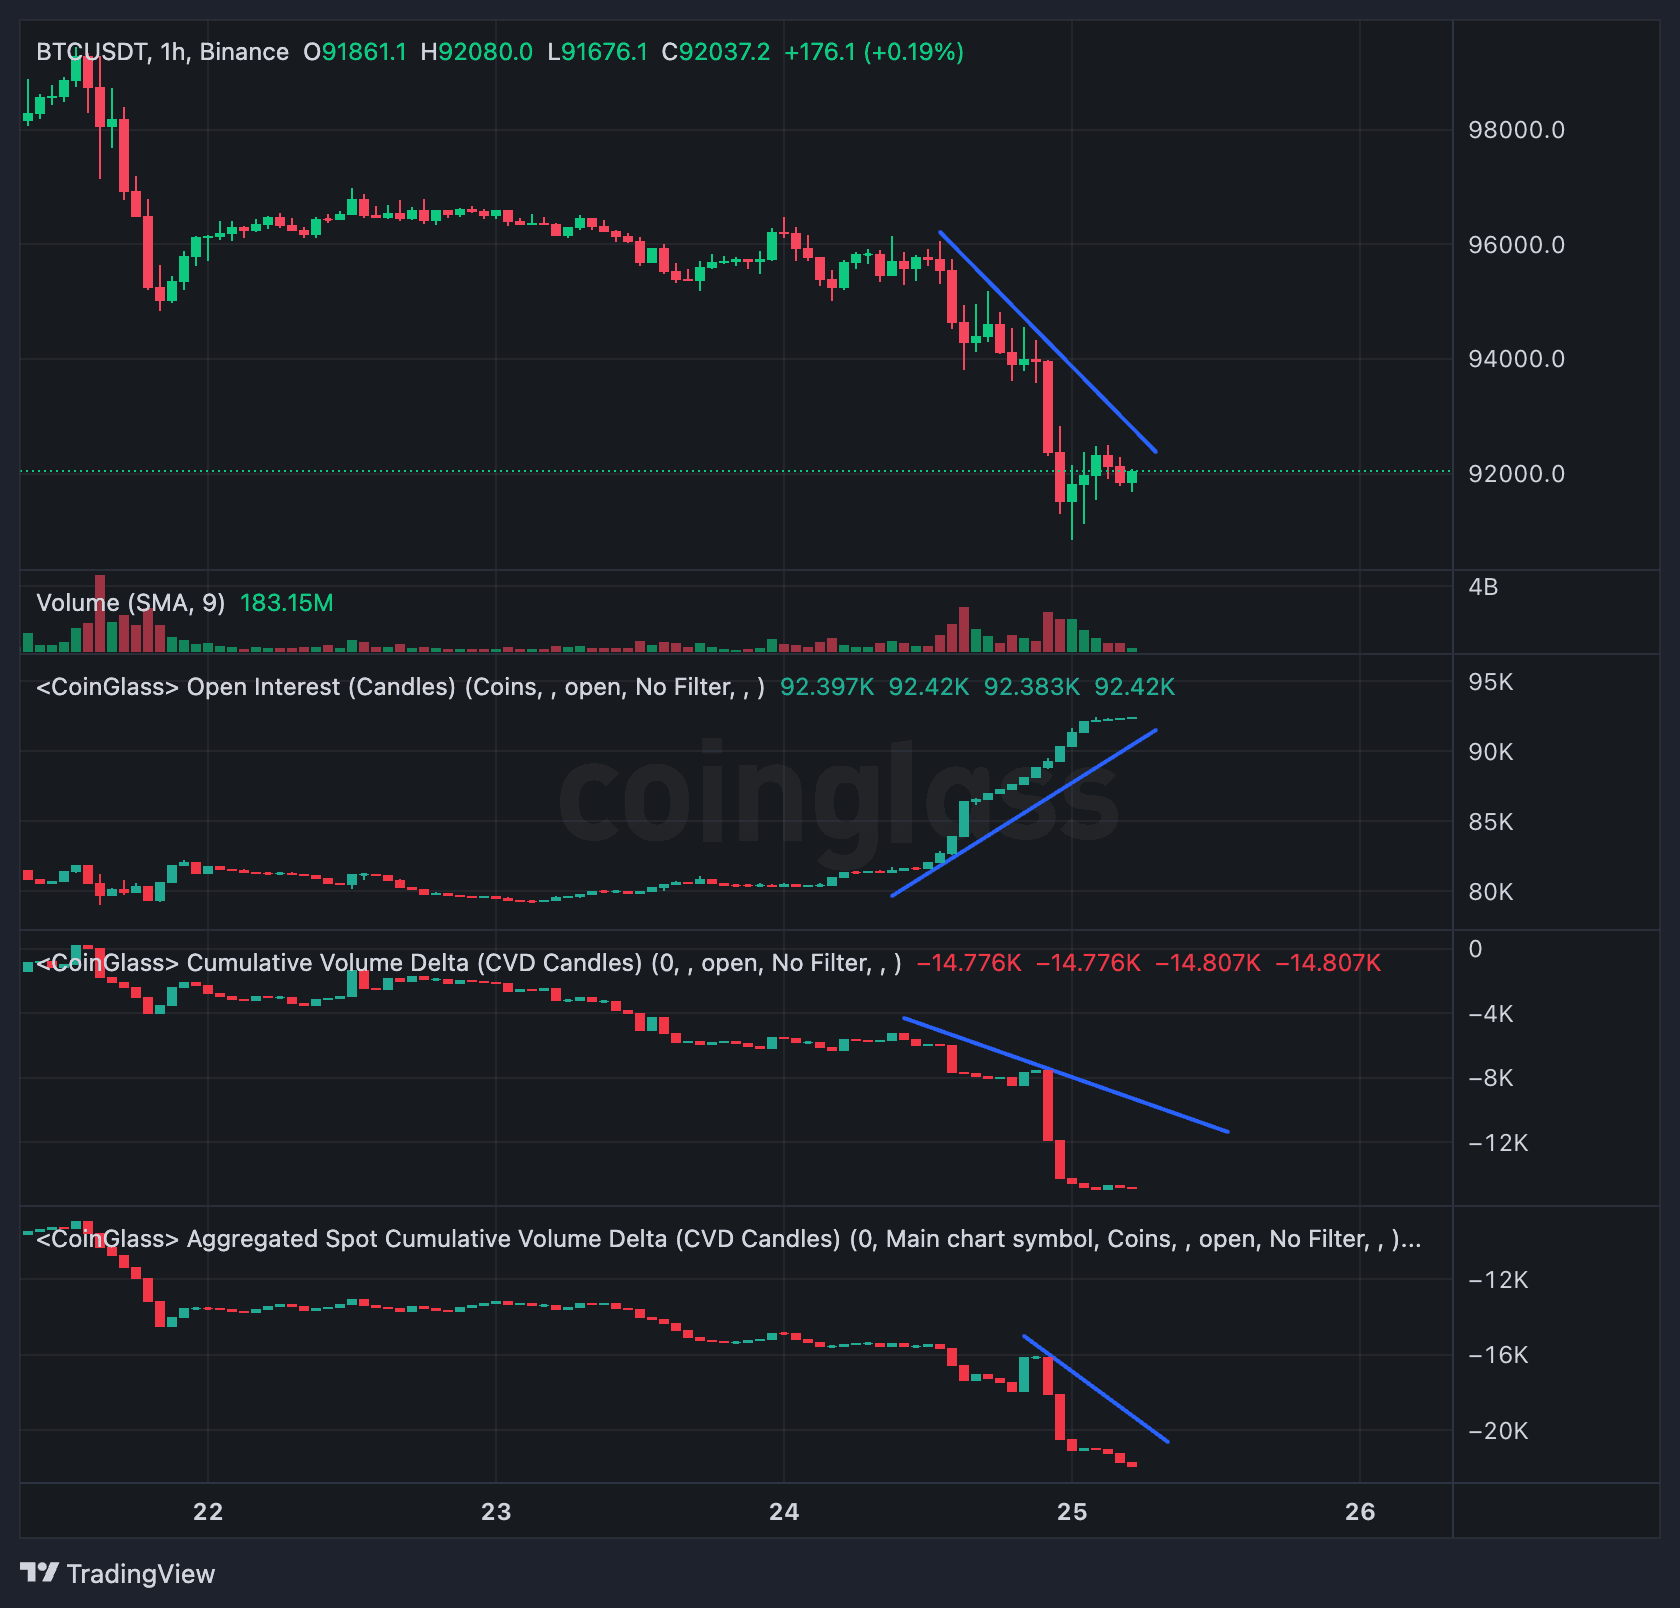Click the first CVD value −14.776K
Image resolution: width=1680 pixels, height=1608 pixels.
969,963
